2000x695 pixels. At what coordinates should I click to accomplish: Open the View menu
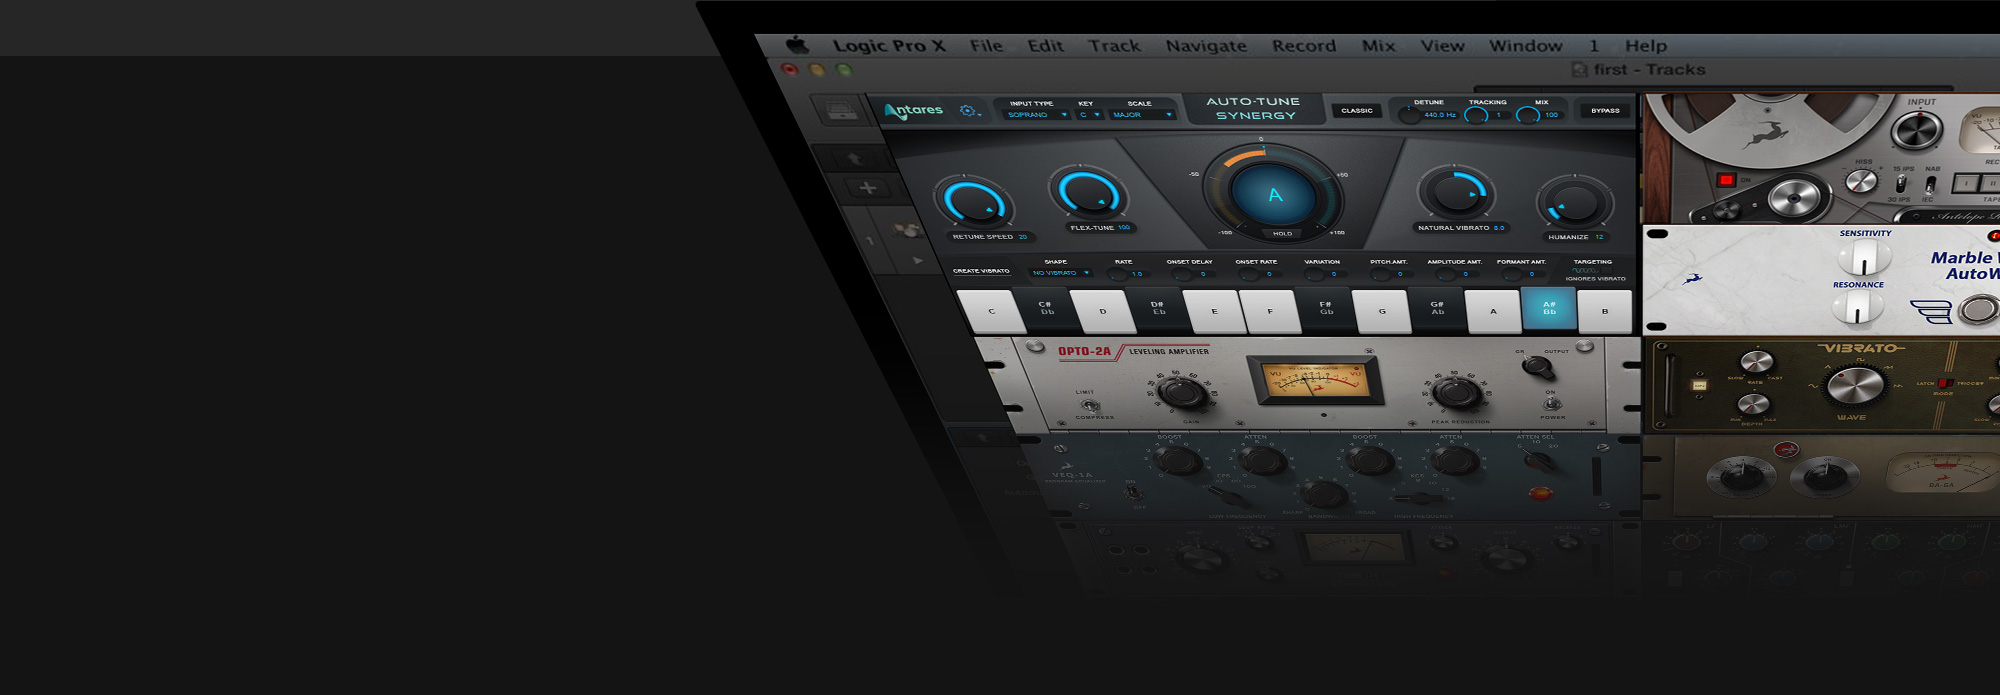(1442, 46)
